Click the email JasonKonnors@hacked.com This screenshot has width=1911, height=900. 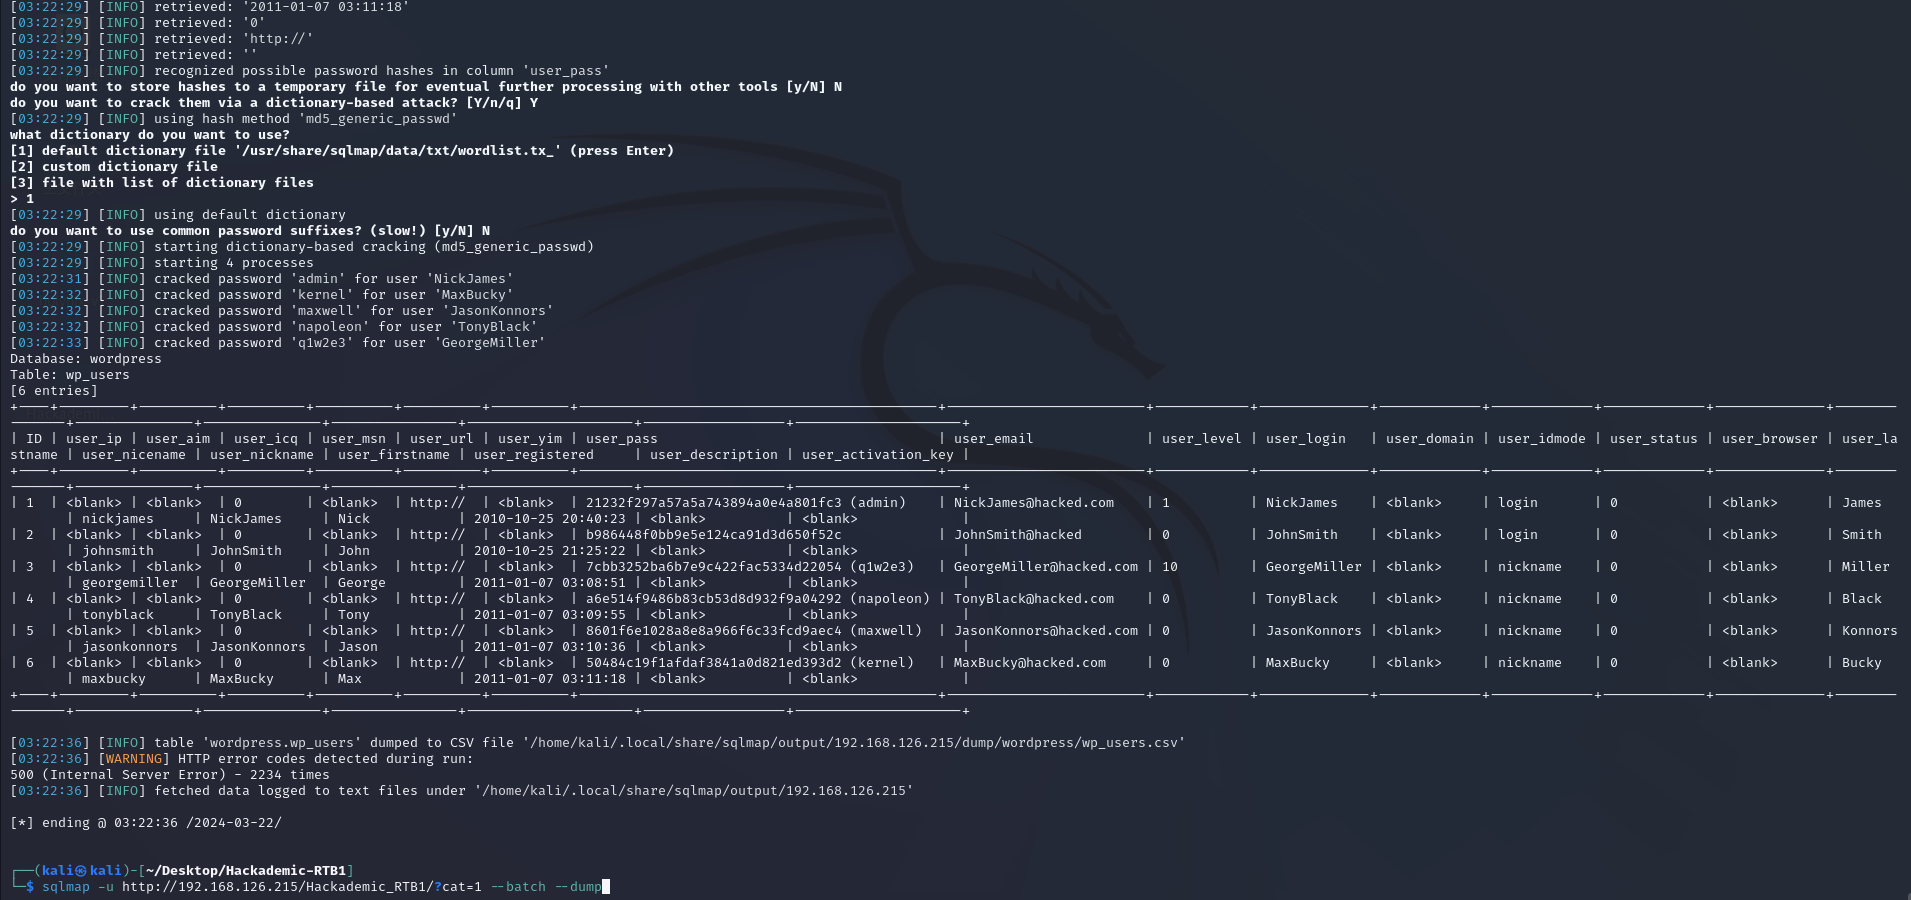pos(1045,631)
